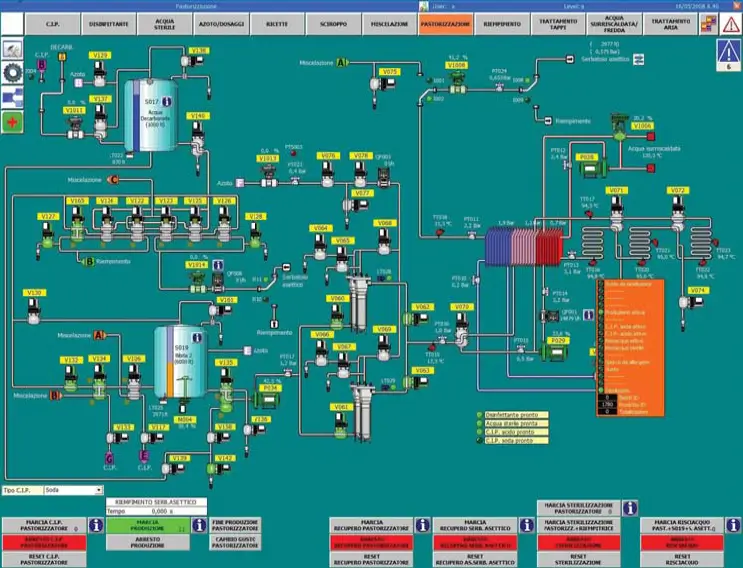
Task: Click the plate heat exchanger graphic
Action: pyautogui.click(x=523, y=244)
